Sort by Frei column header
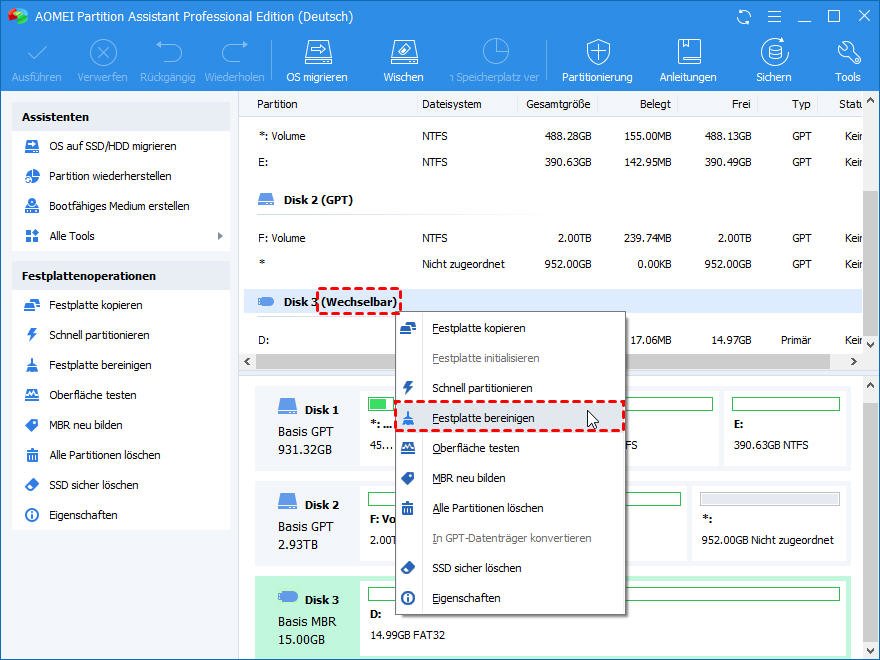This screenshot has width=880, height=660. point(741,104)
